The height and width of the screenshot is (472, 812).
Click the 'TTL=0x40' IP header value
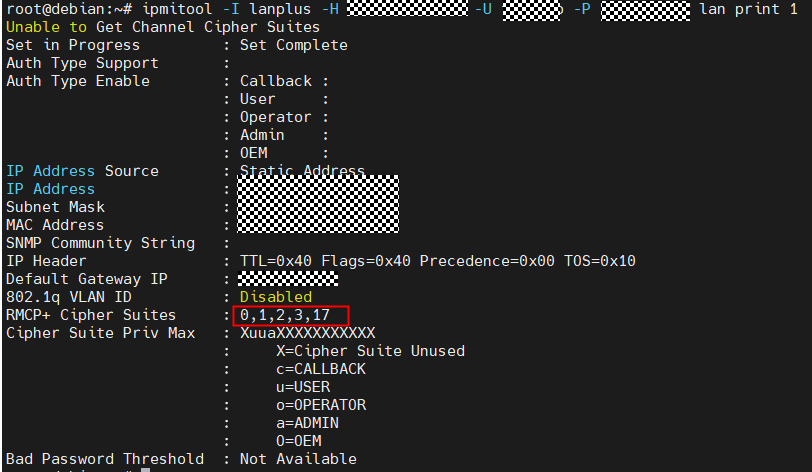point(276,261)
